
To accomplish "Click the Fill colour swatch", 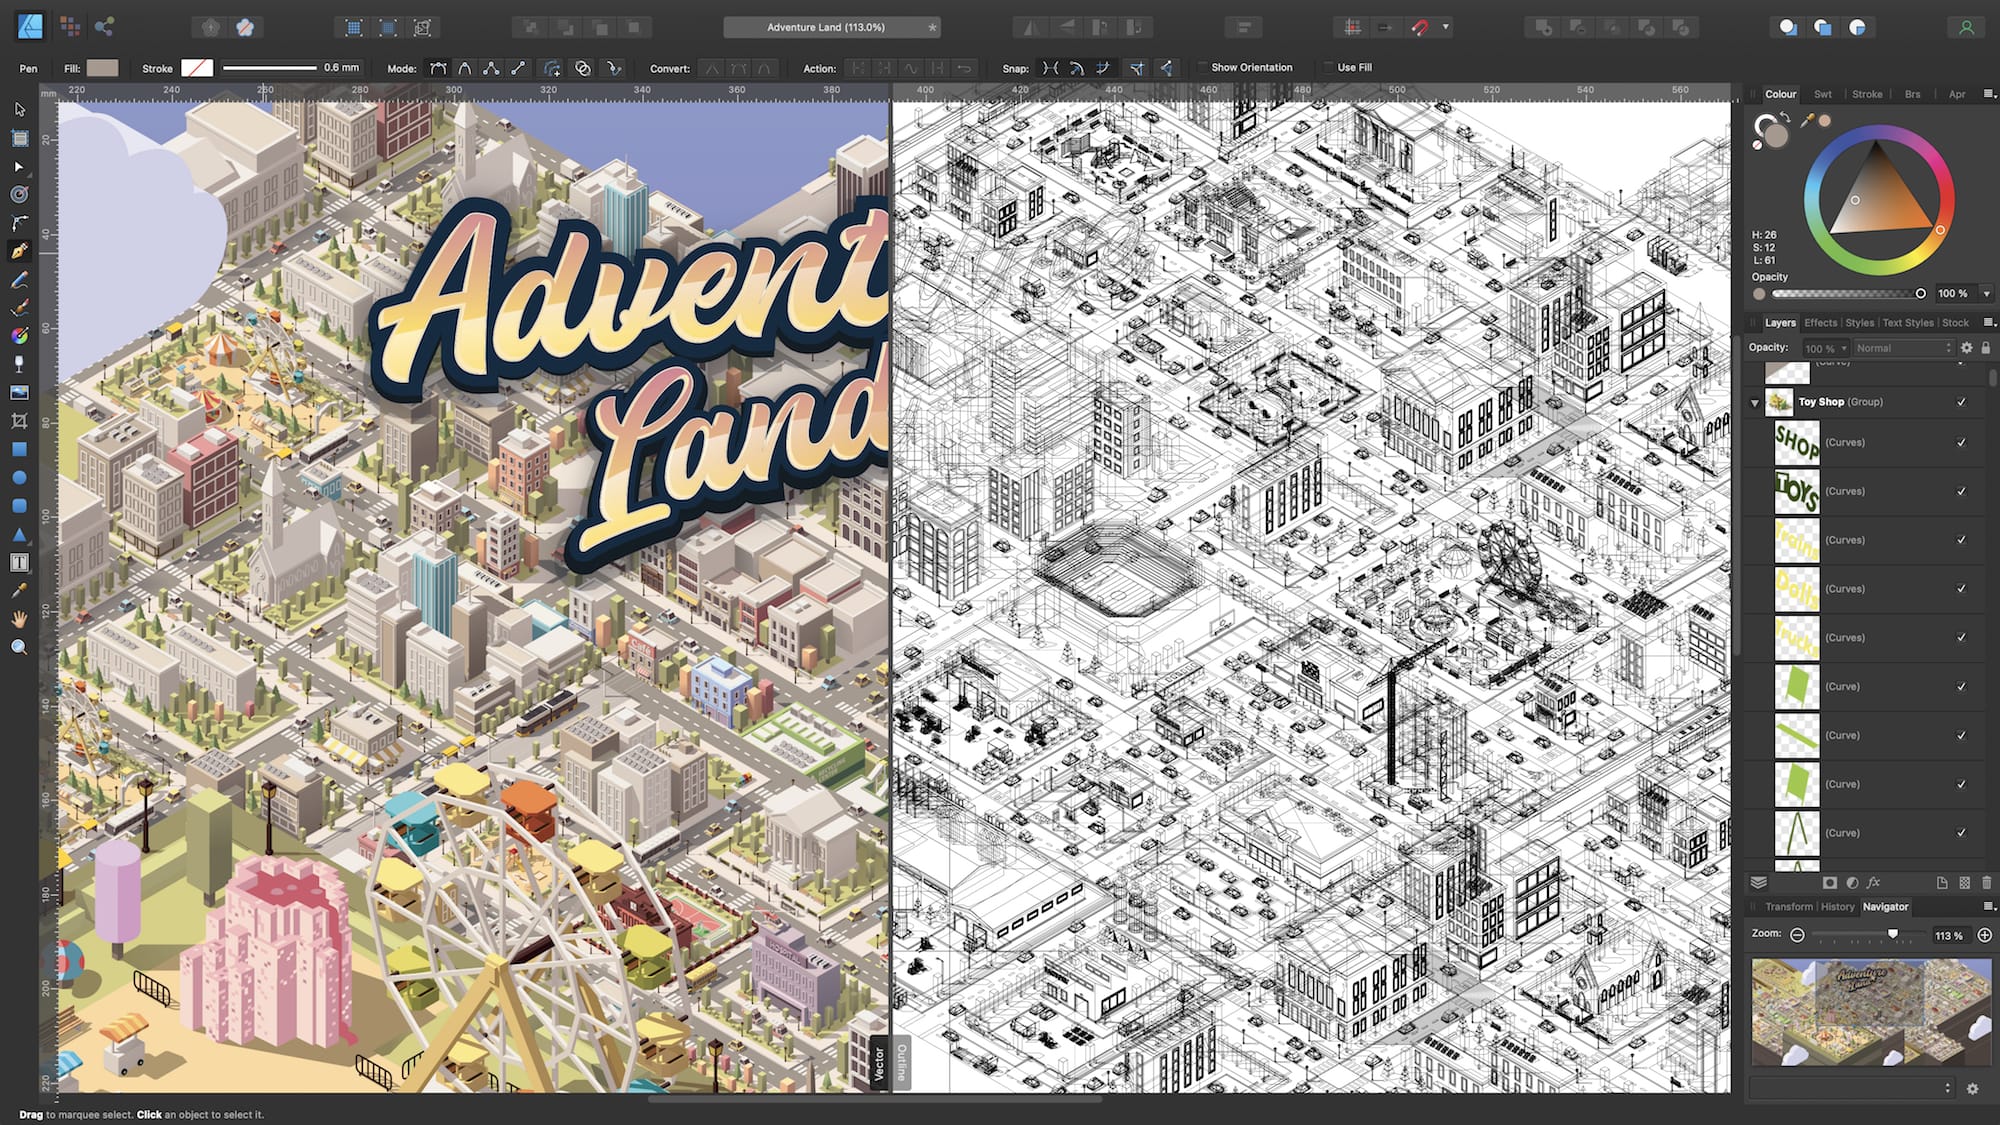I will click(102, 68).
